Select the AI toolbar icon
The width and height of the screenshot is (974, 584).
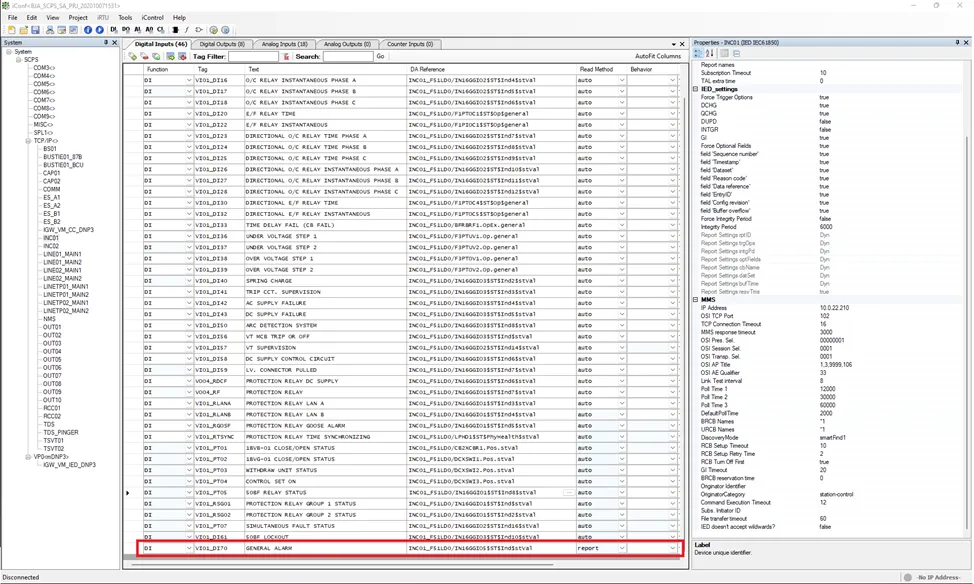pos(138,29)
